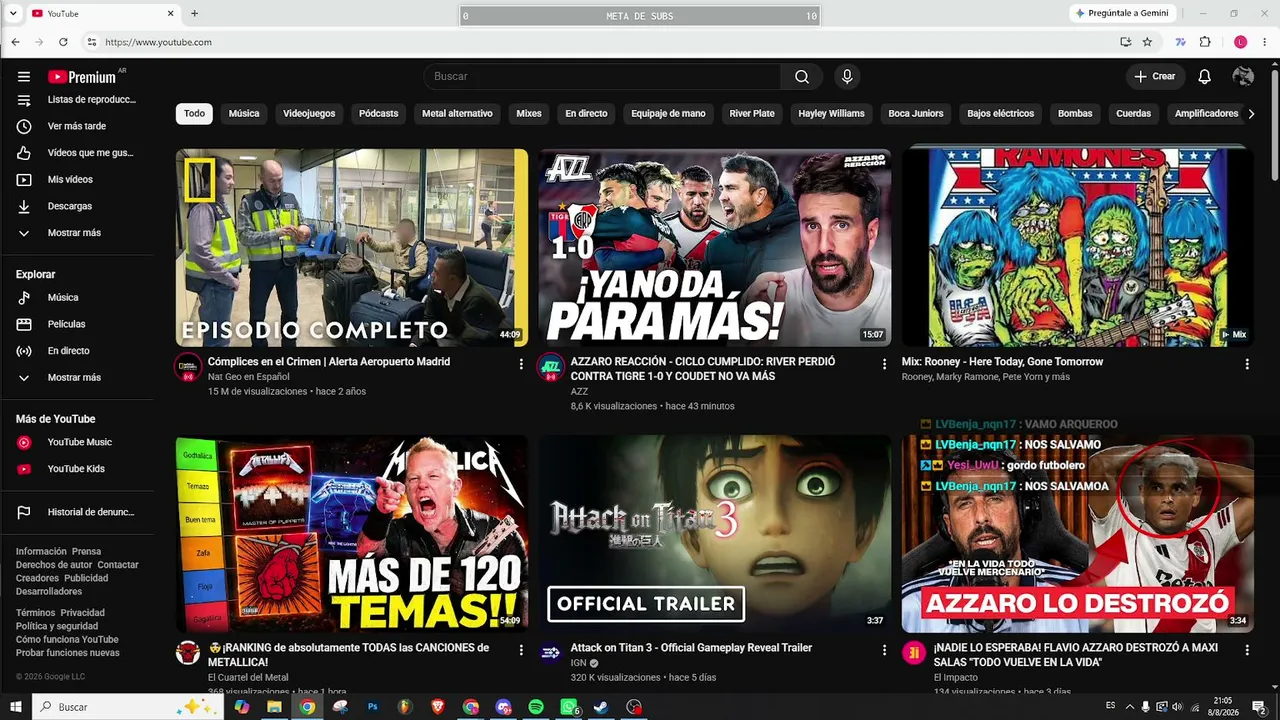Bookmark this page with the star icon
Screen dimensions: 1280x720
1147,42
